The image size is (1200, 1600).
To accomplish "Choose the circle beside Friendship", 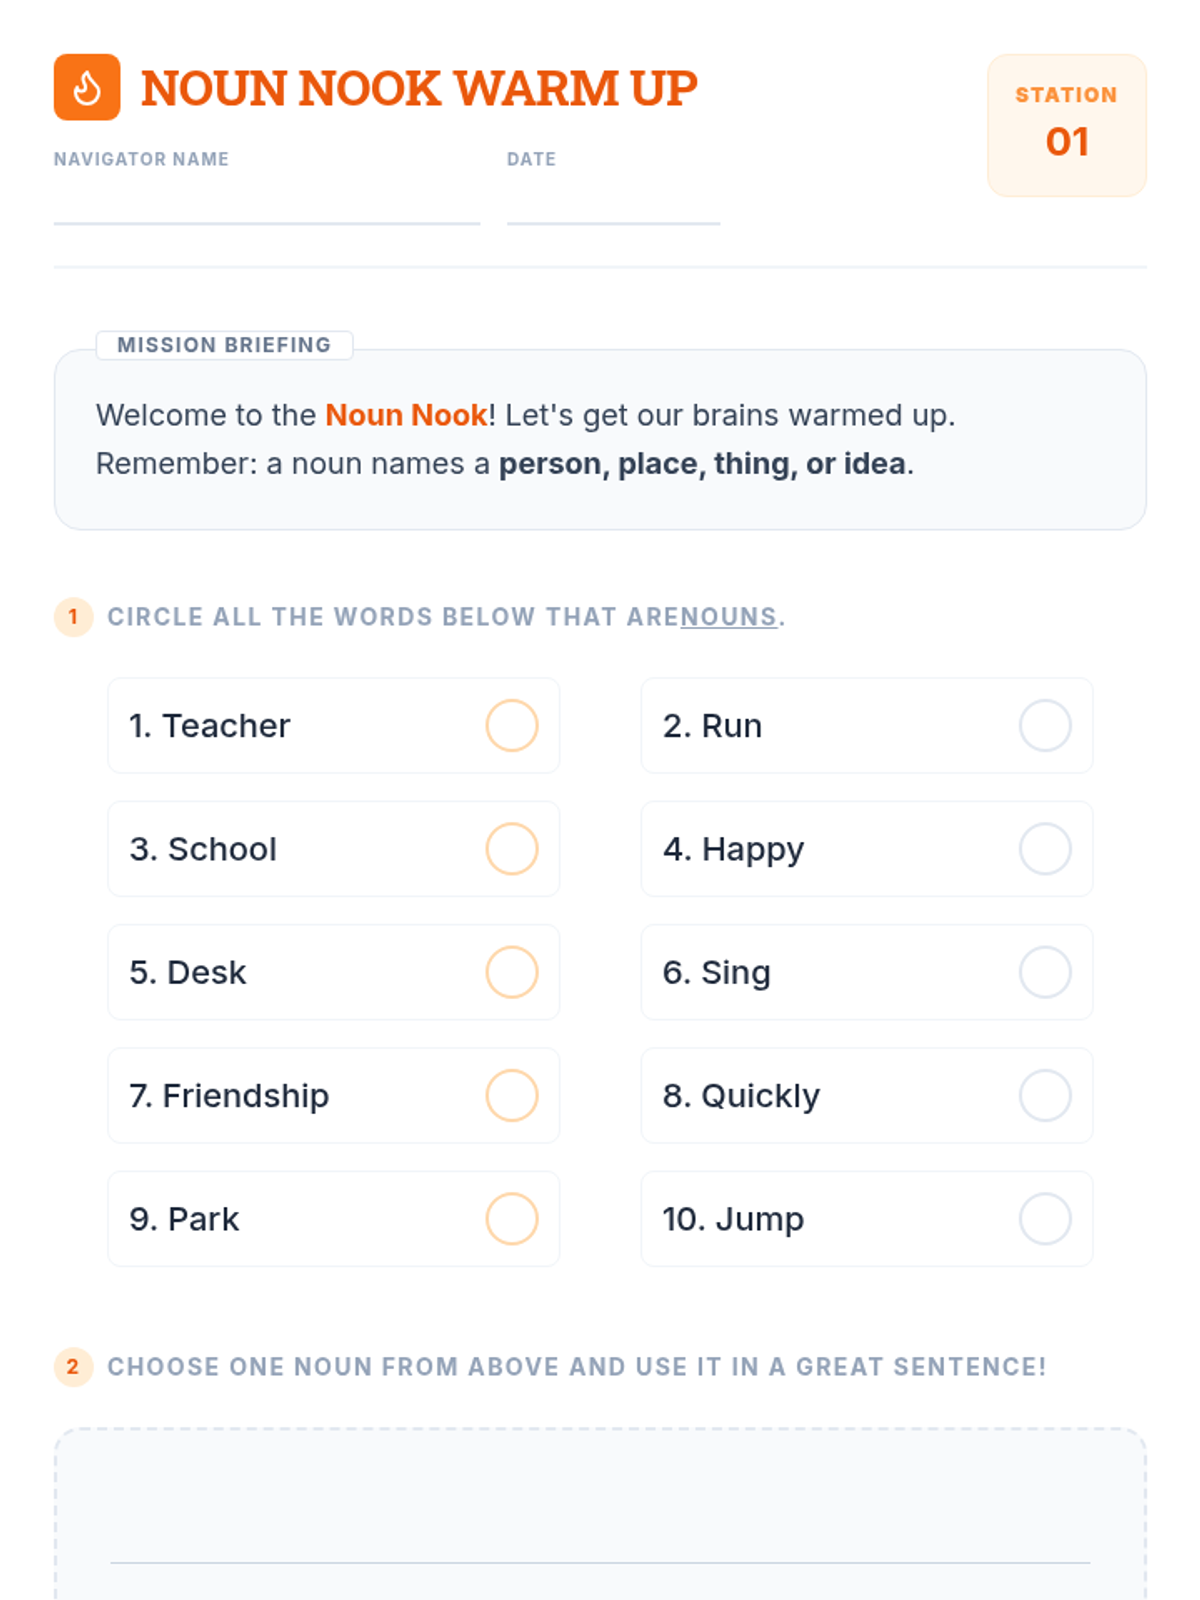I will 512,1095.
